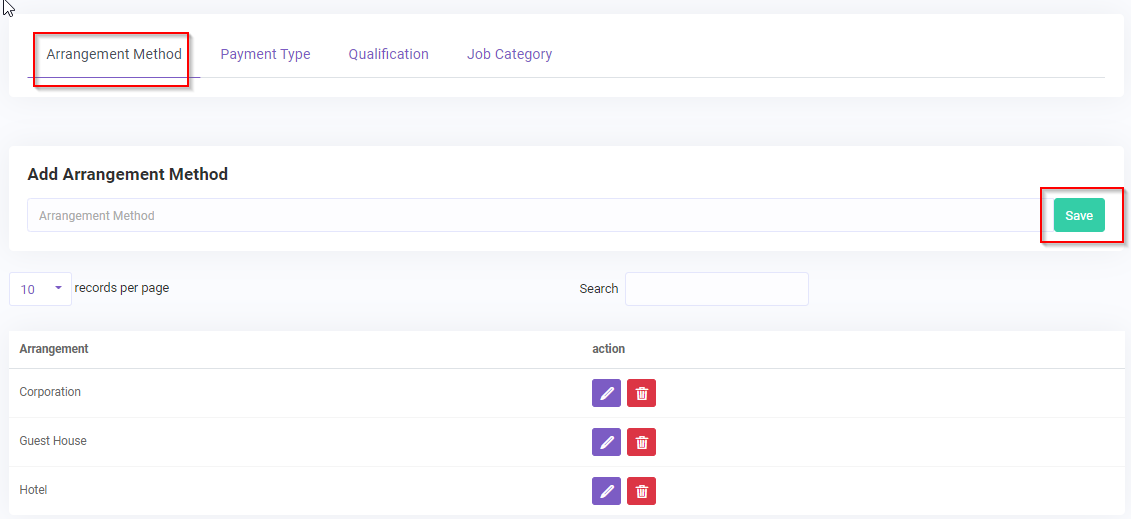Switch to the Arrangement Method tab
The image size is (1131, 519).
point(114,54)
